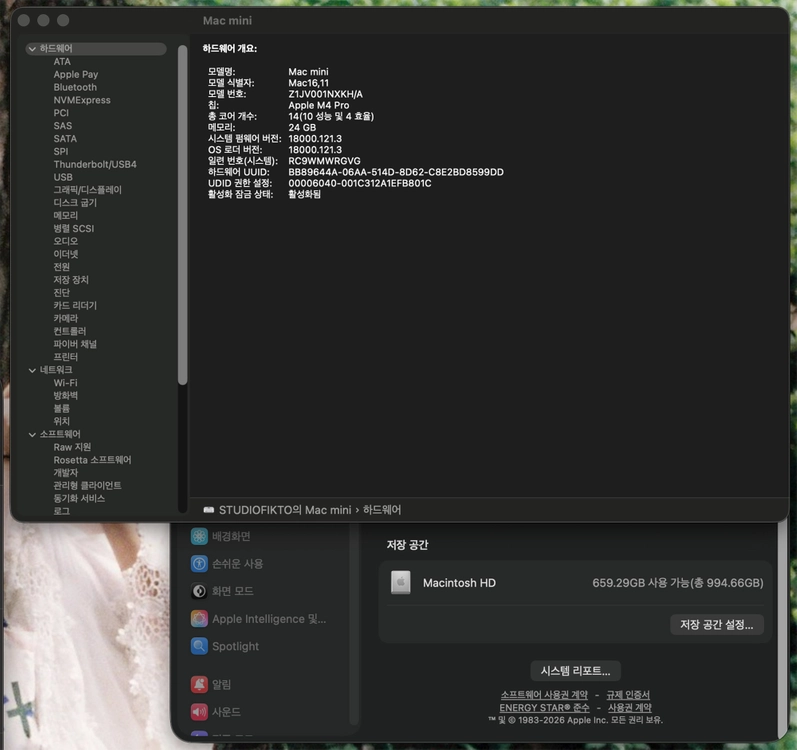Click chip value Apple M4 Pro

click(x=319, y=105)
